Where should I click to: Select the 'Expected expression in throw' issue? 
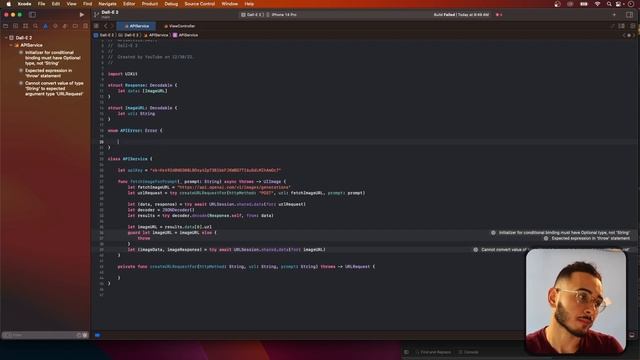tap(46, 73)
